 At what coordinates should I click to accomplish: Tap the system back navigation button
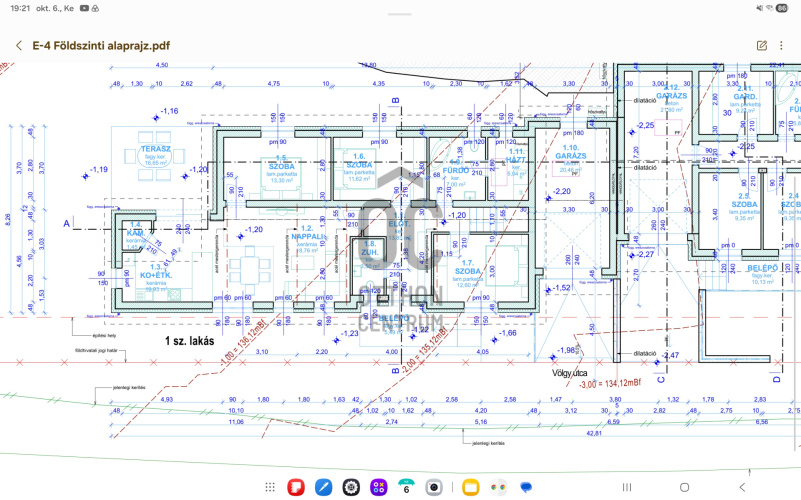pyautogui.click(x=742, y=487)
